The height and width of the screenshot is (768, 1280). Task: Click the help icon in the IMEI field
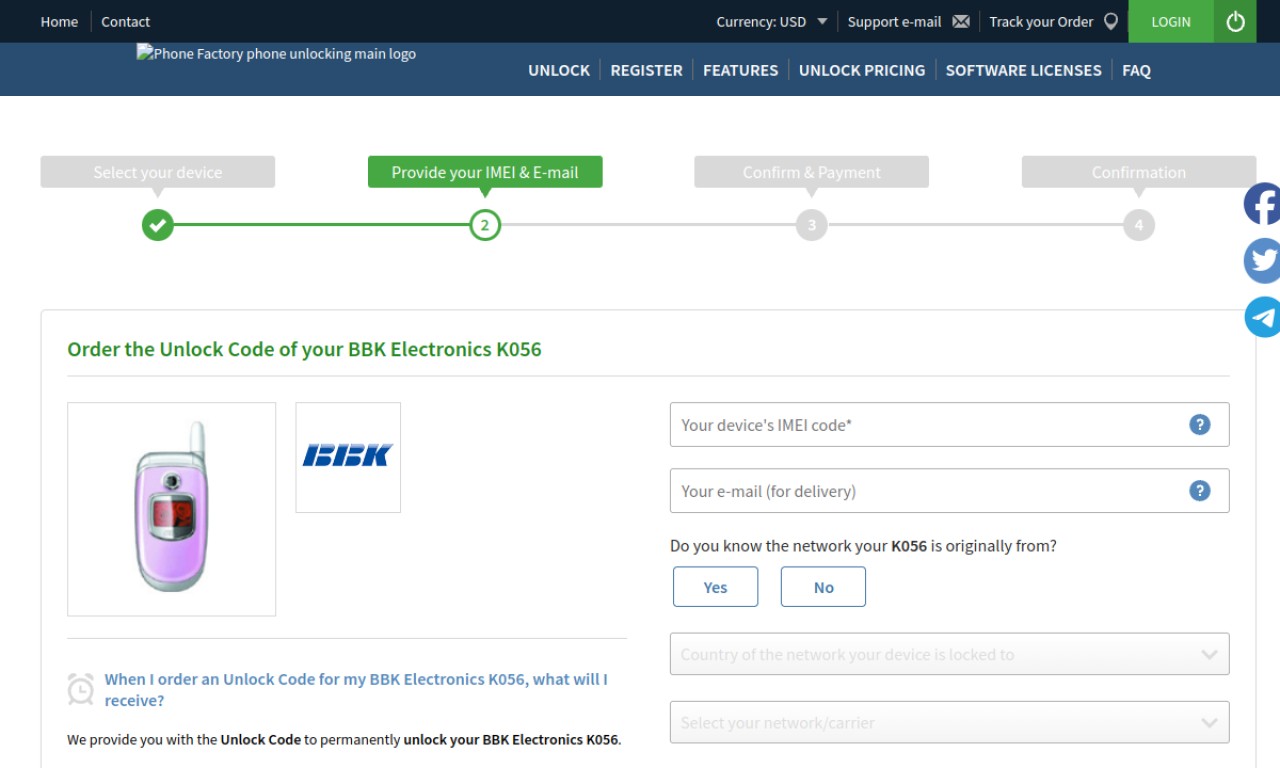(x=1200, y=425)
